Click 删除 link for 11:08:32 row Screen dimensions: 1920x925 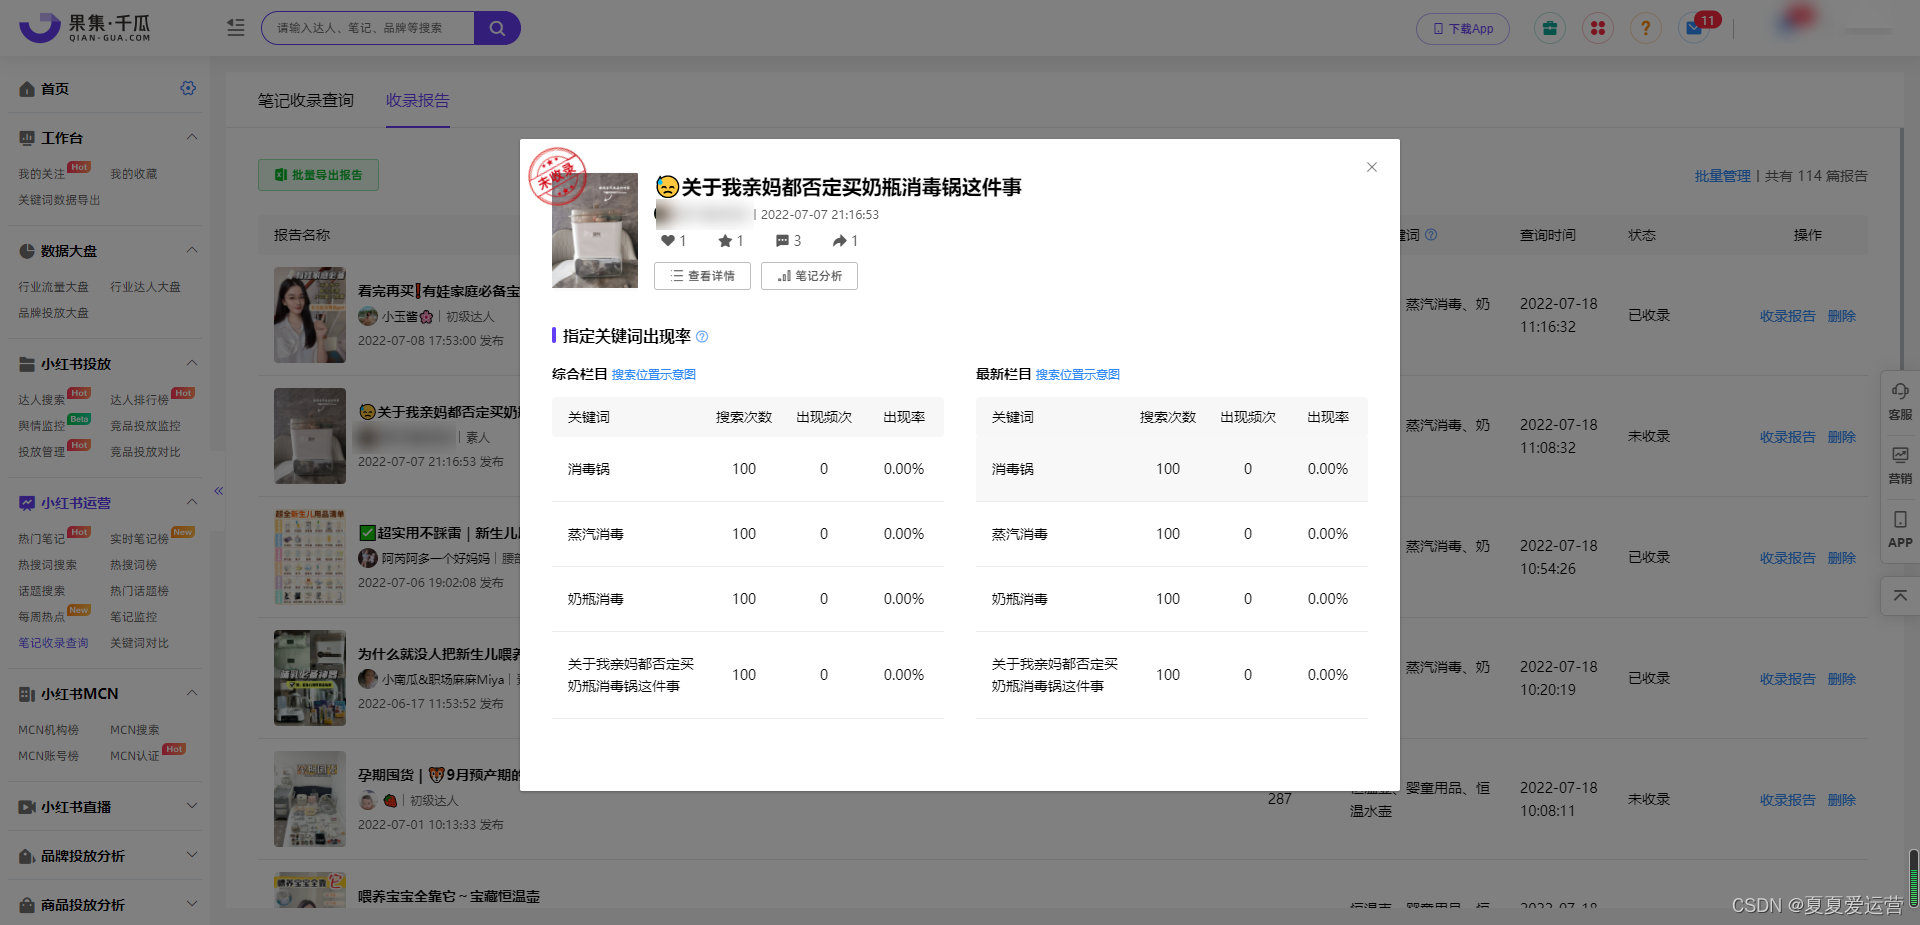click(1841, 437)
